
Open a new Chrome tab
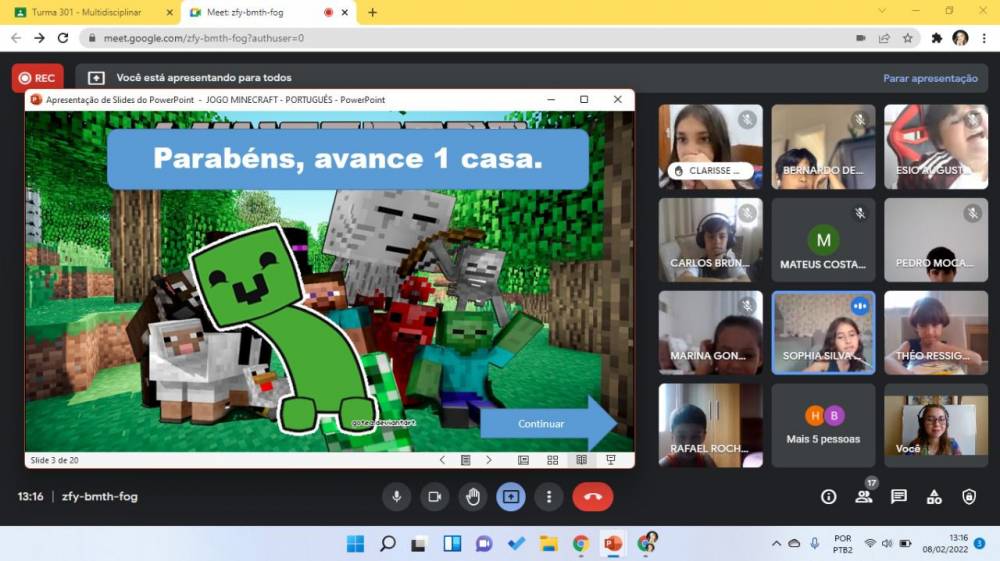click(x=373, y=12)
